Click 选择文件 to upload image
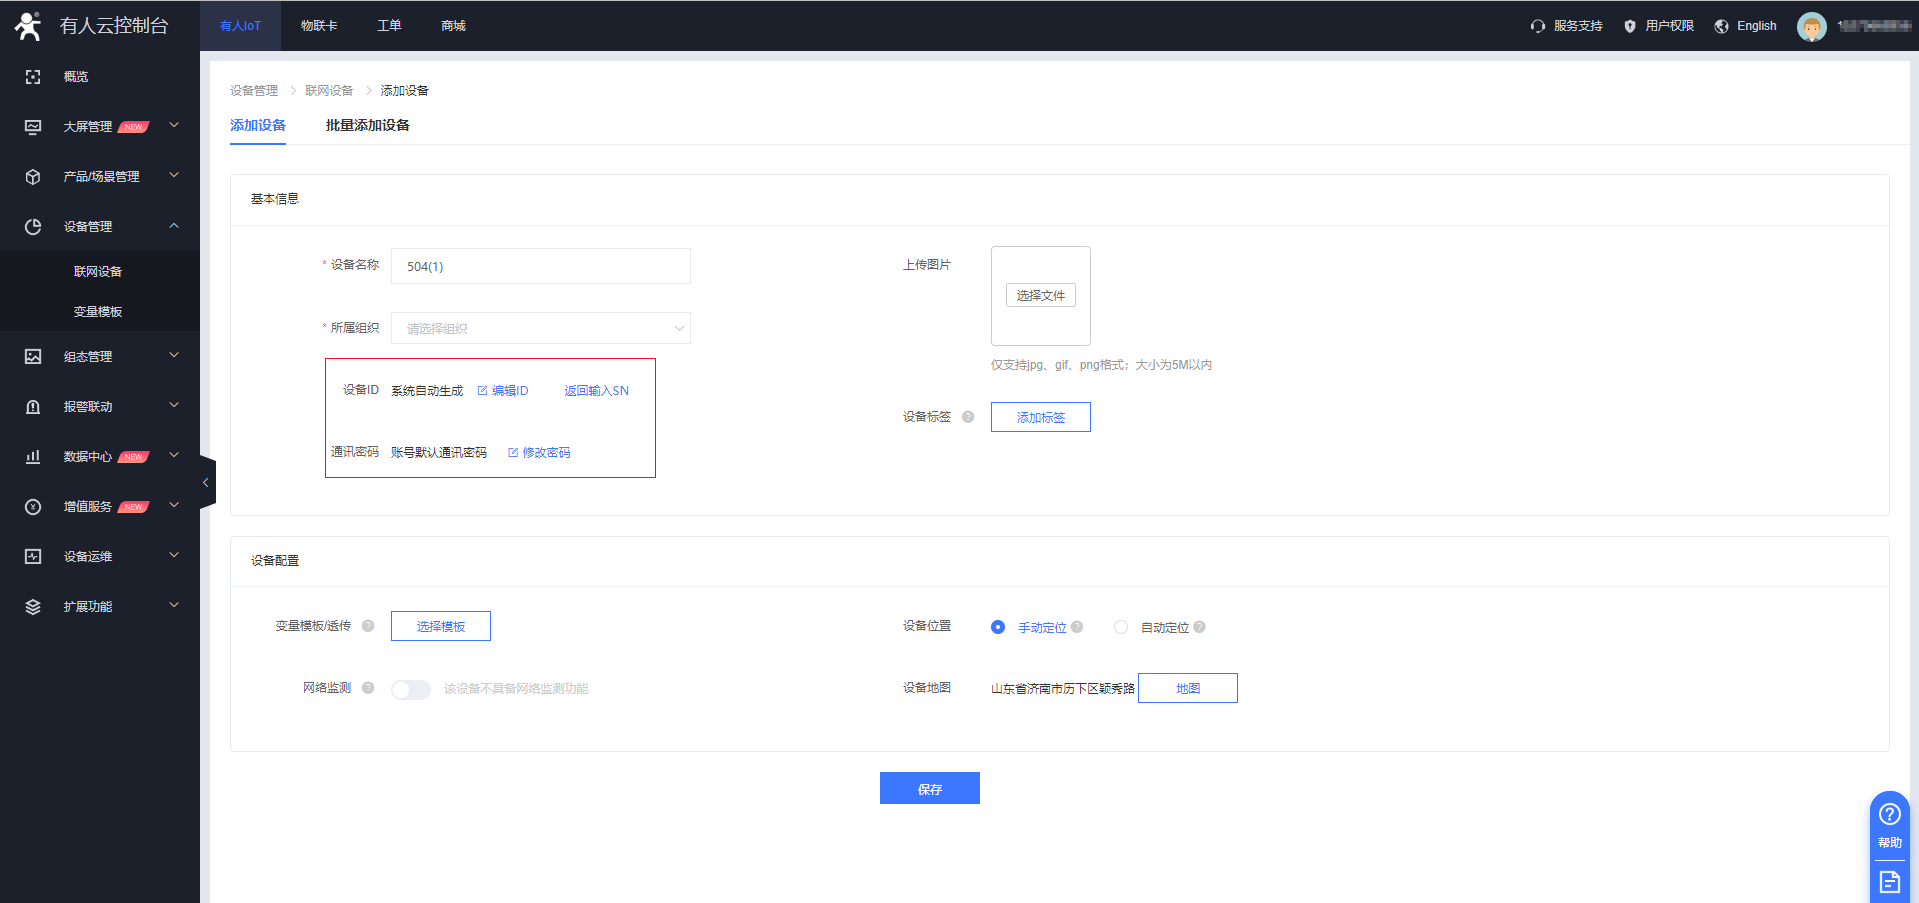Image resolution: width=1919 pixels, height=903 pixels. click(x=1040, y=295)
